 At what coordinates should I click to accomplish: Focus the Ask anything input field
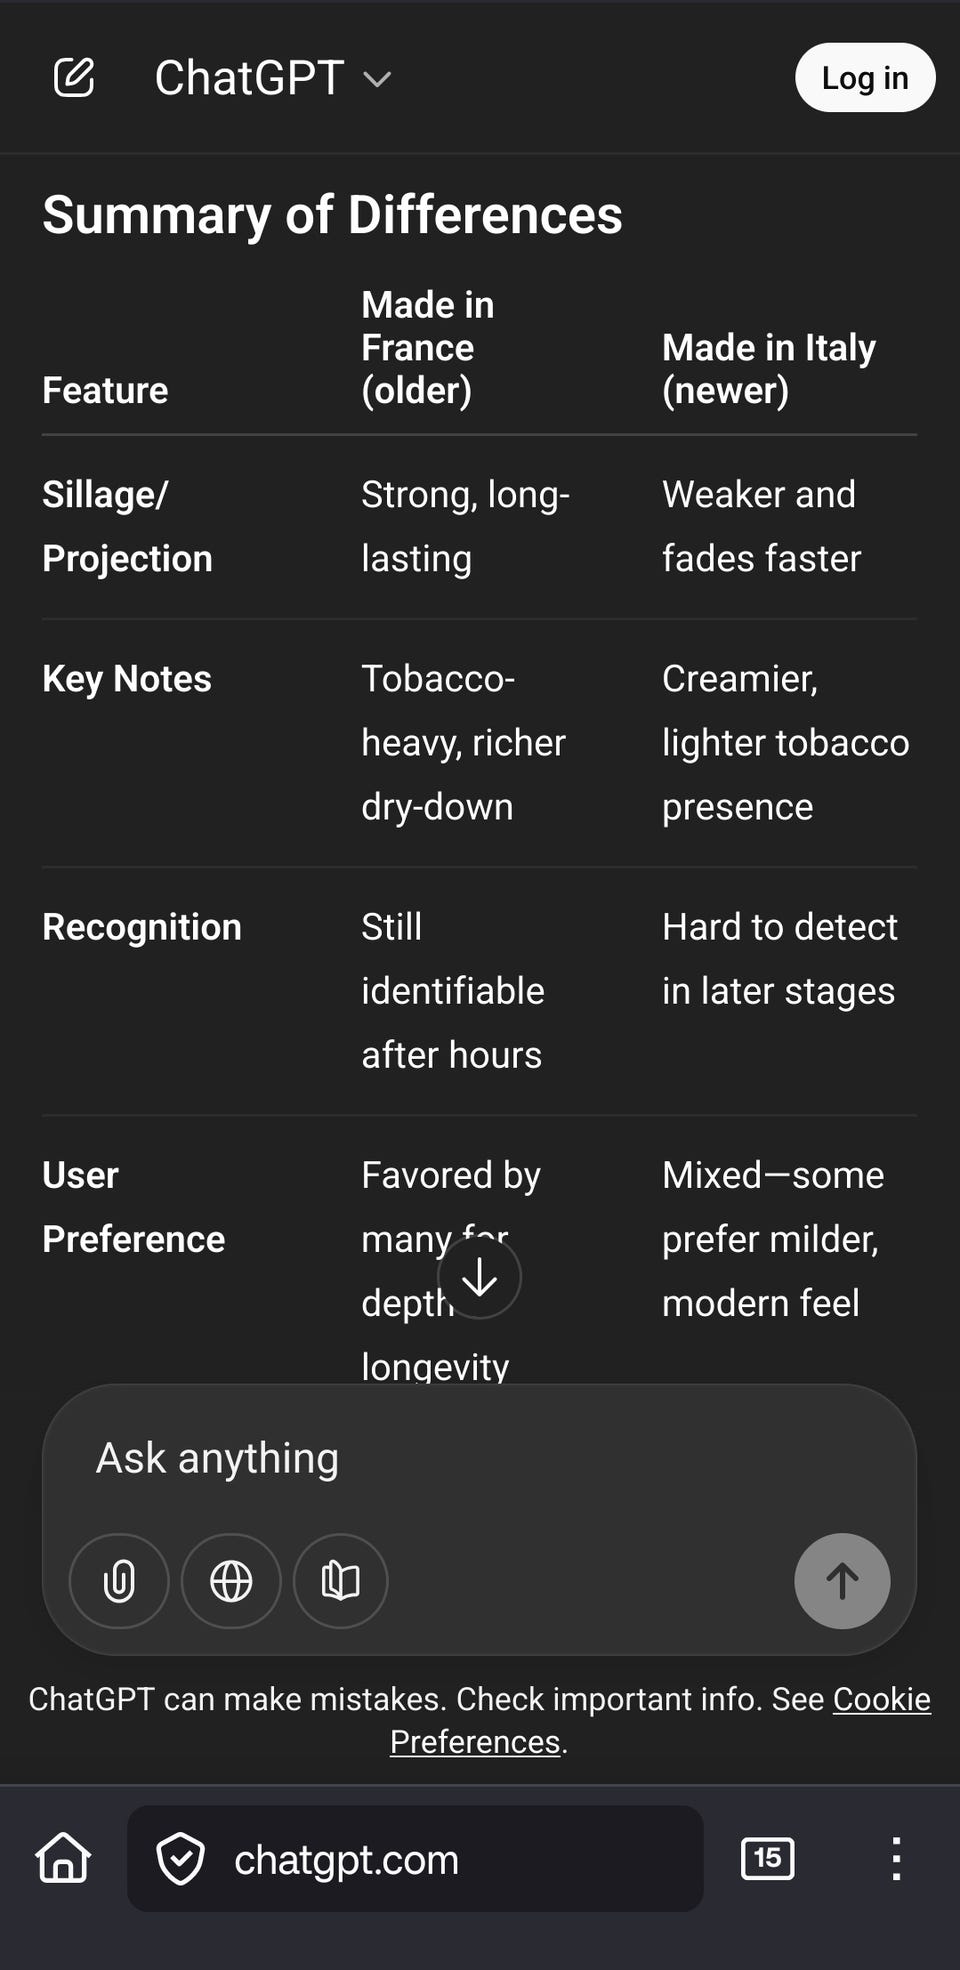point(480,1458)
